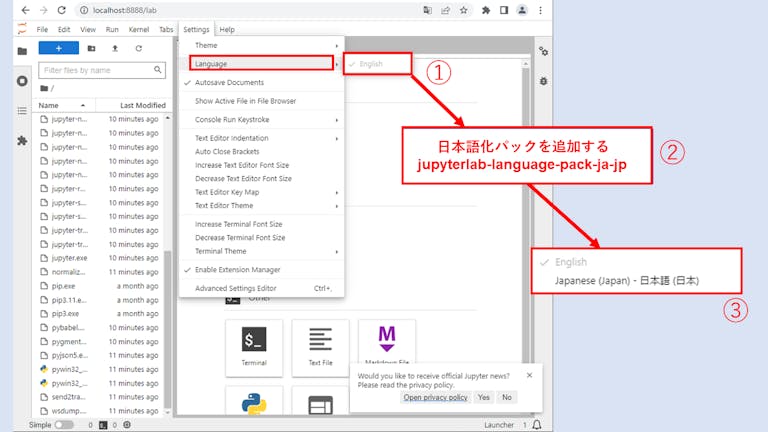768x432 pixels.
Task: Expand Text Editor Theme submenu
Action: click(x=262, y=206)
